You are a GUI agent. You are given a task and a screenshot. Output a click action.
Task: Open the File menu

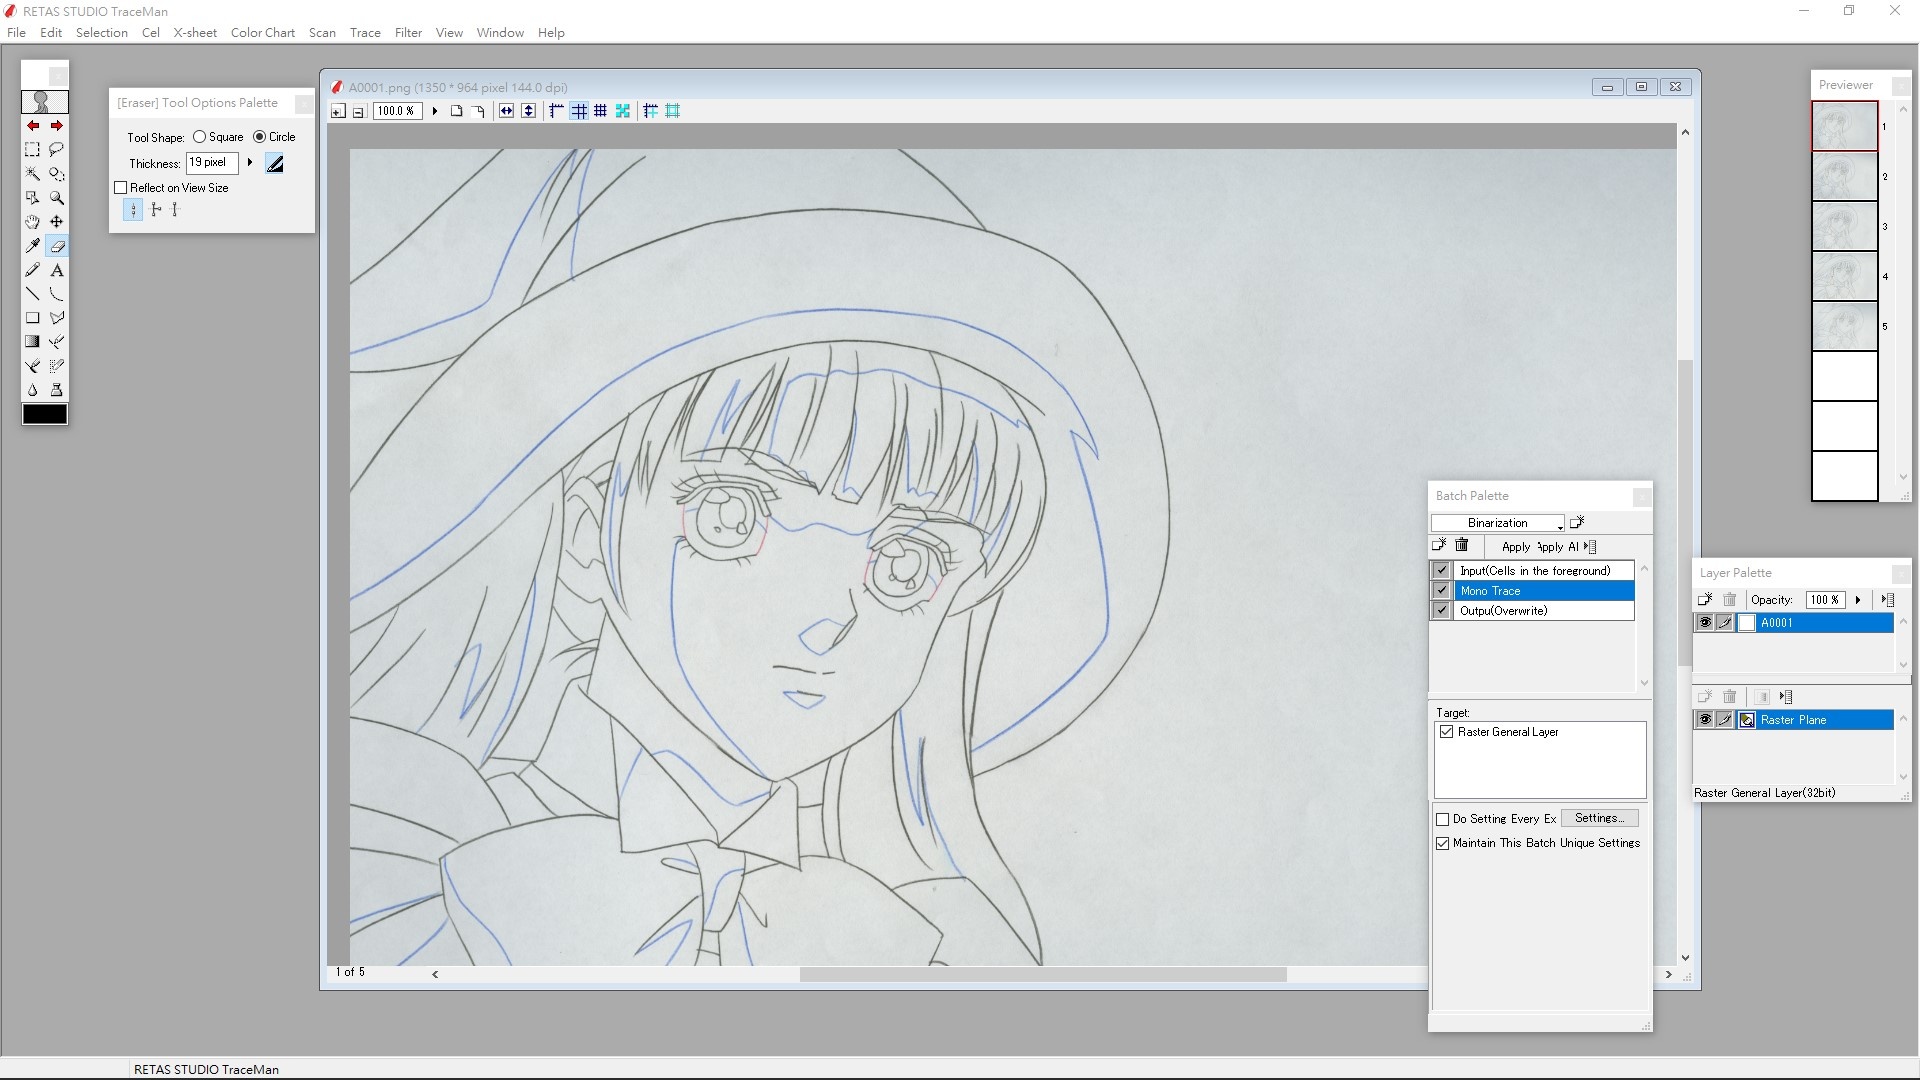tap(17, 32)
